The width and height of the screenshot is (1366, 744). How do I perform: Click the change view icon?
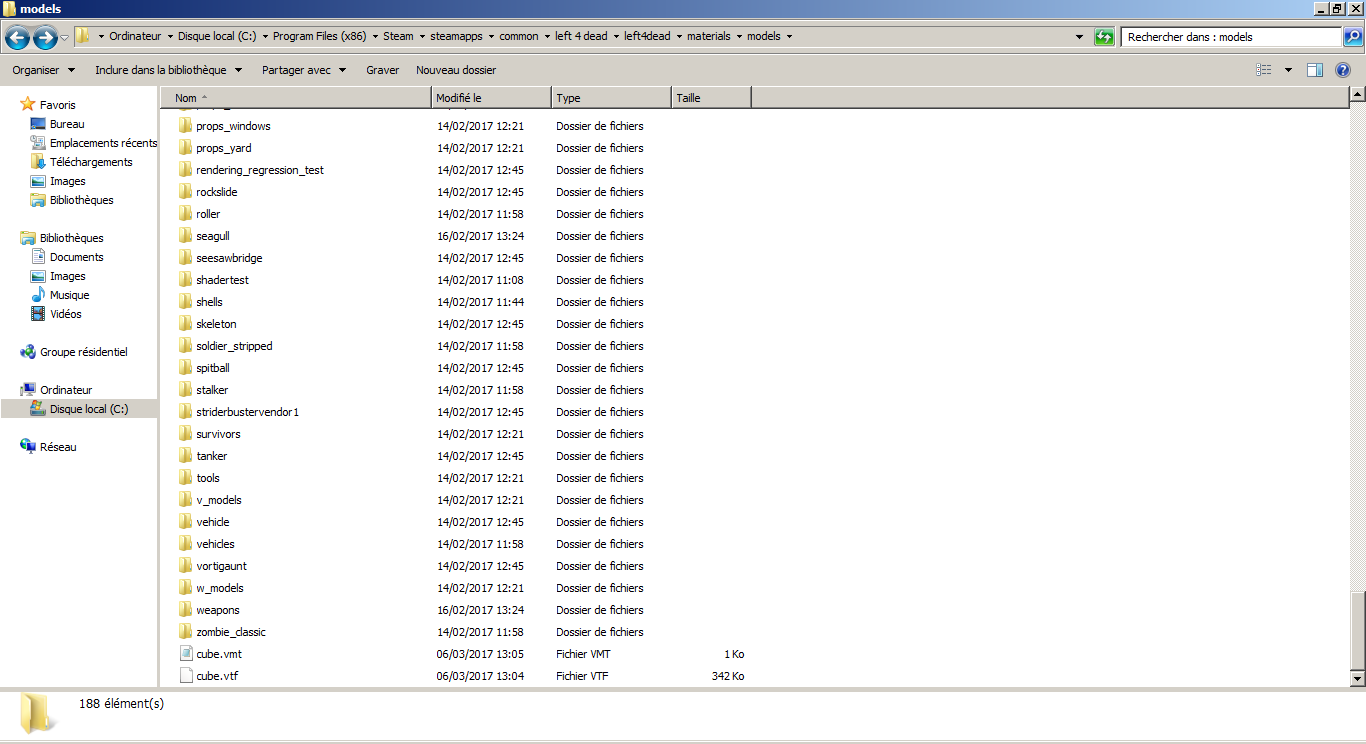(x=1264, y=70)
